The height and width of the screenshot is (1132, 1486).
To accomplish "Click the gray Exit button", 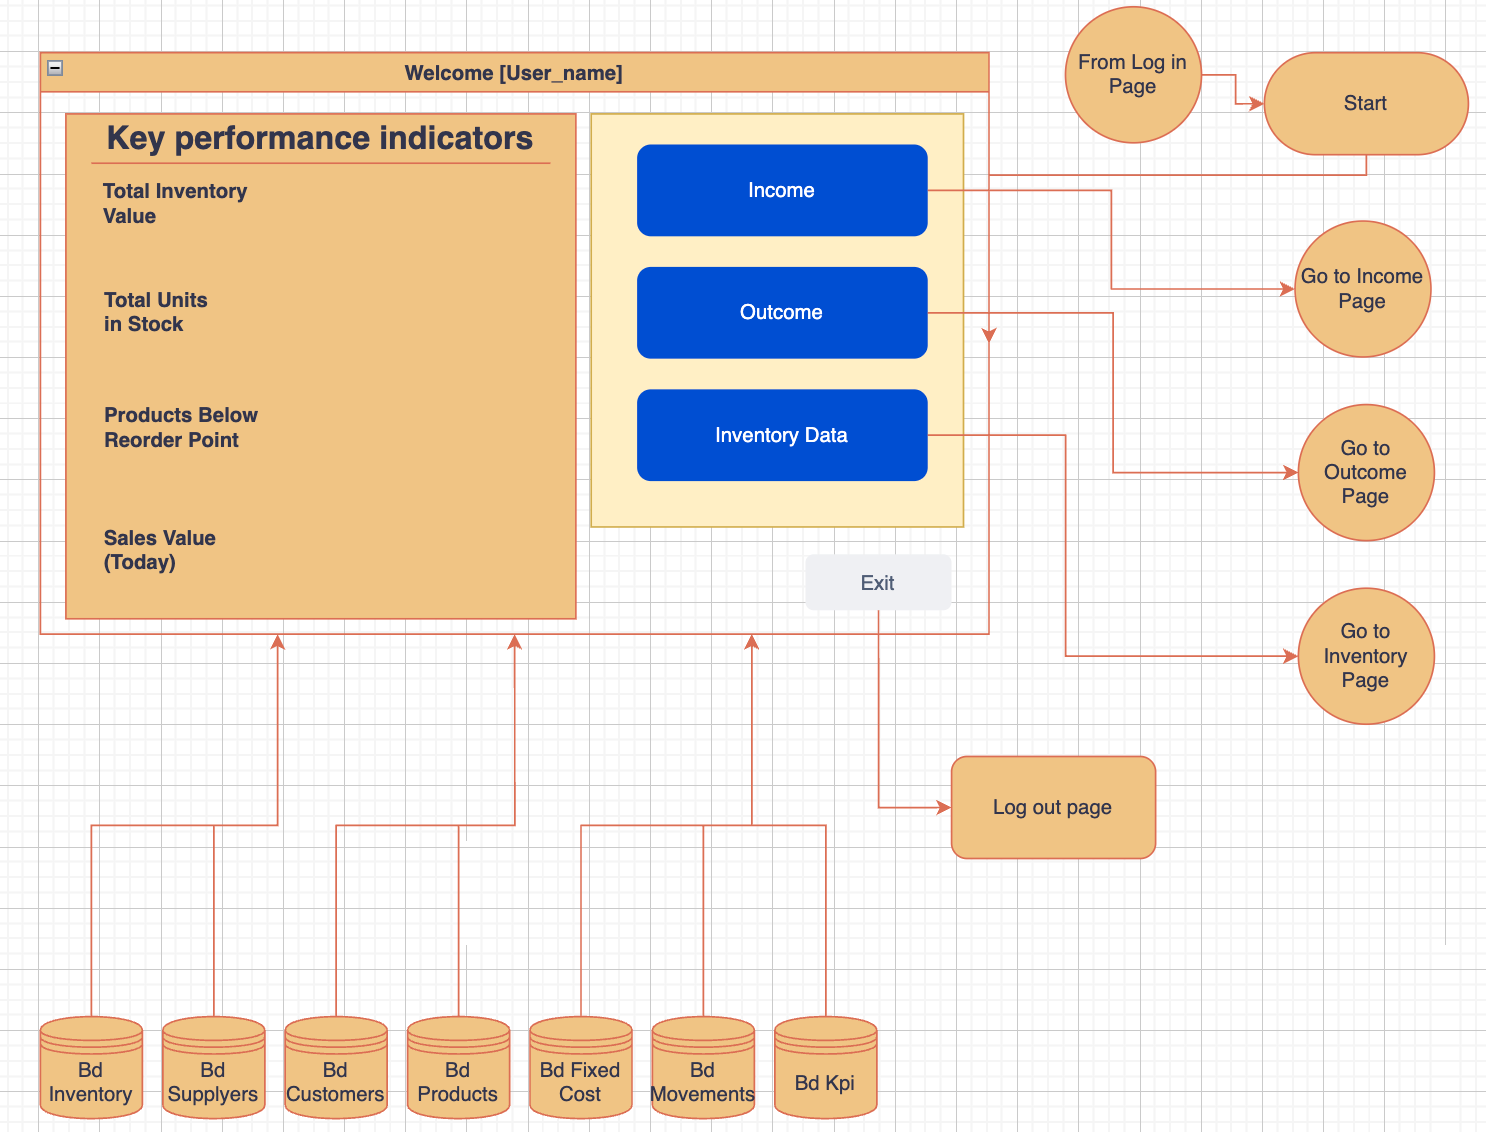I will [877, 582].
